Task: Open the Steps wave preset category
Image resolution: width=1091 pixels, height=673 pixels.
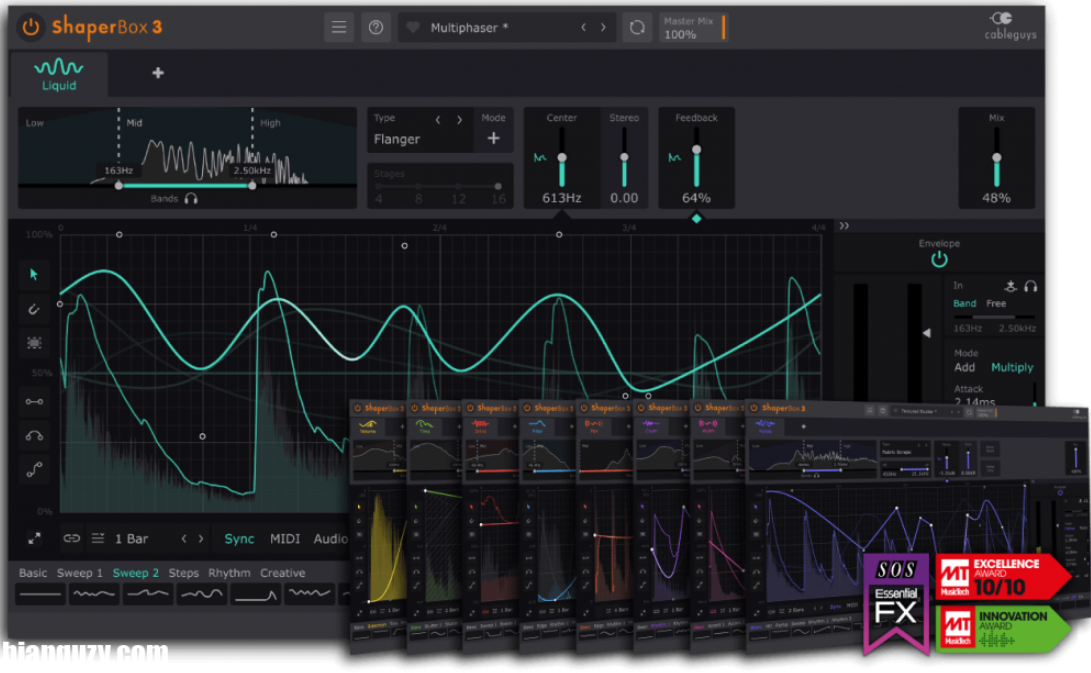Action: (184, 573)
